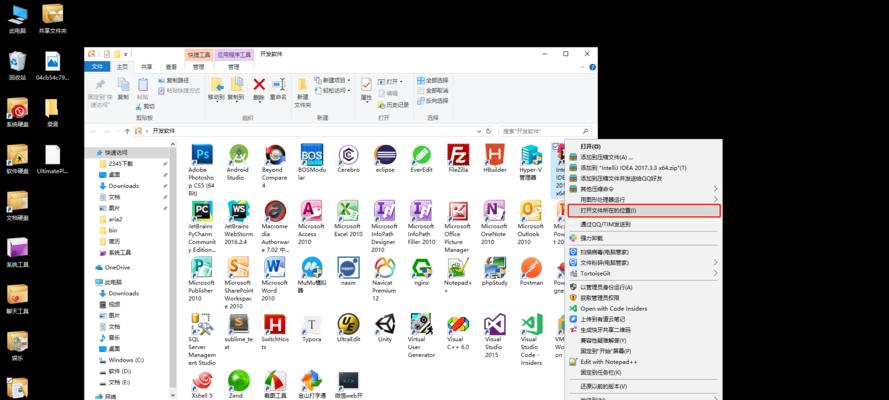The image size is (889, 400).
Task: Click 全部选择 (Select all) in the ribbon
Action: pos(433,80)
